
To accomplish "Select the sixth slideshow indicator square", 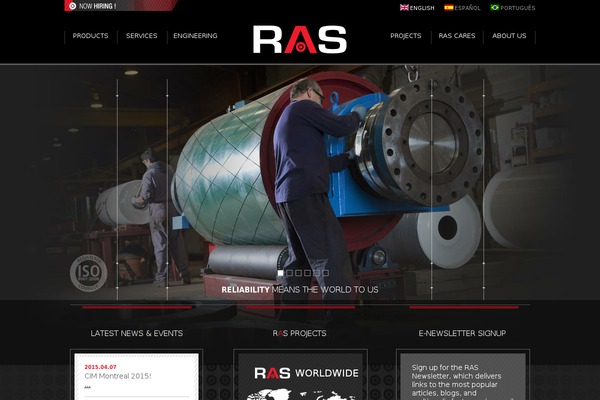I will pyautogui.click(x=325, y=273).
